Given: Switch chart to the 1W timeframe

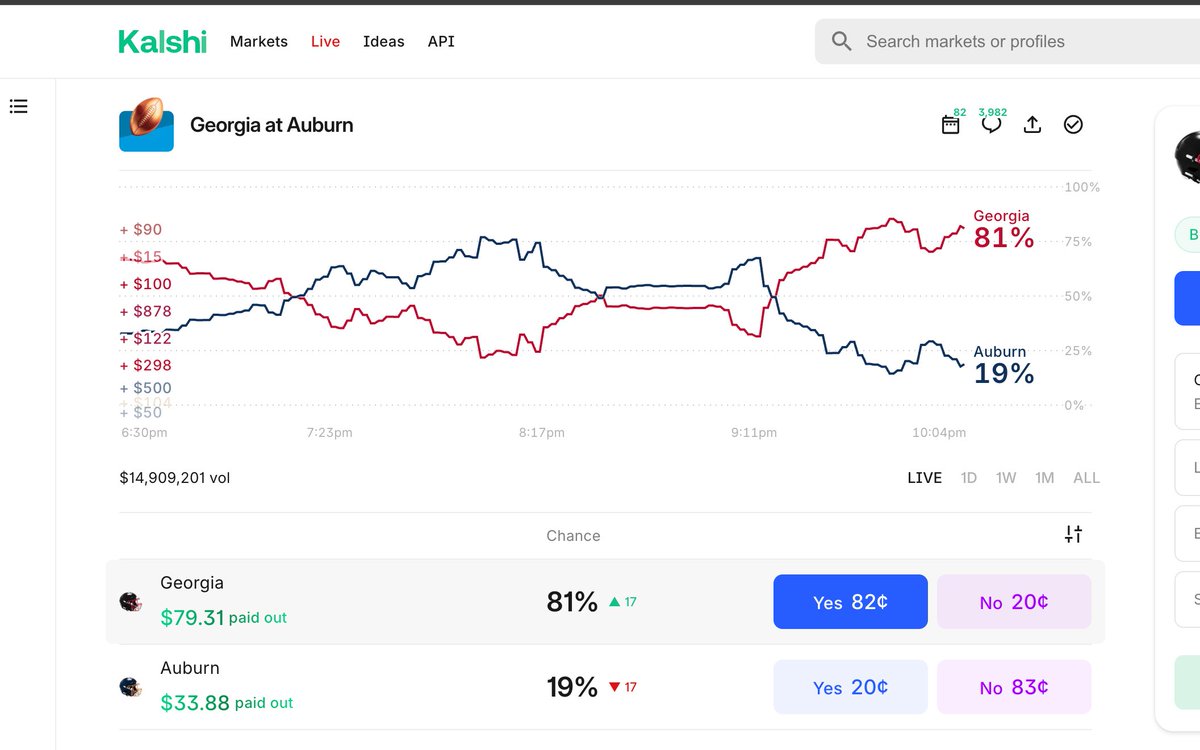Looking at the screenshot, I should pyautogui.click(x=1005, y=478).
